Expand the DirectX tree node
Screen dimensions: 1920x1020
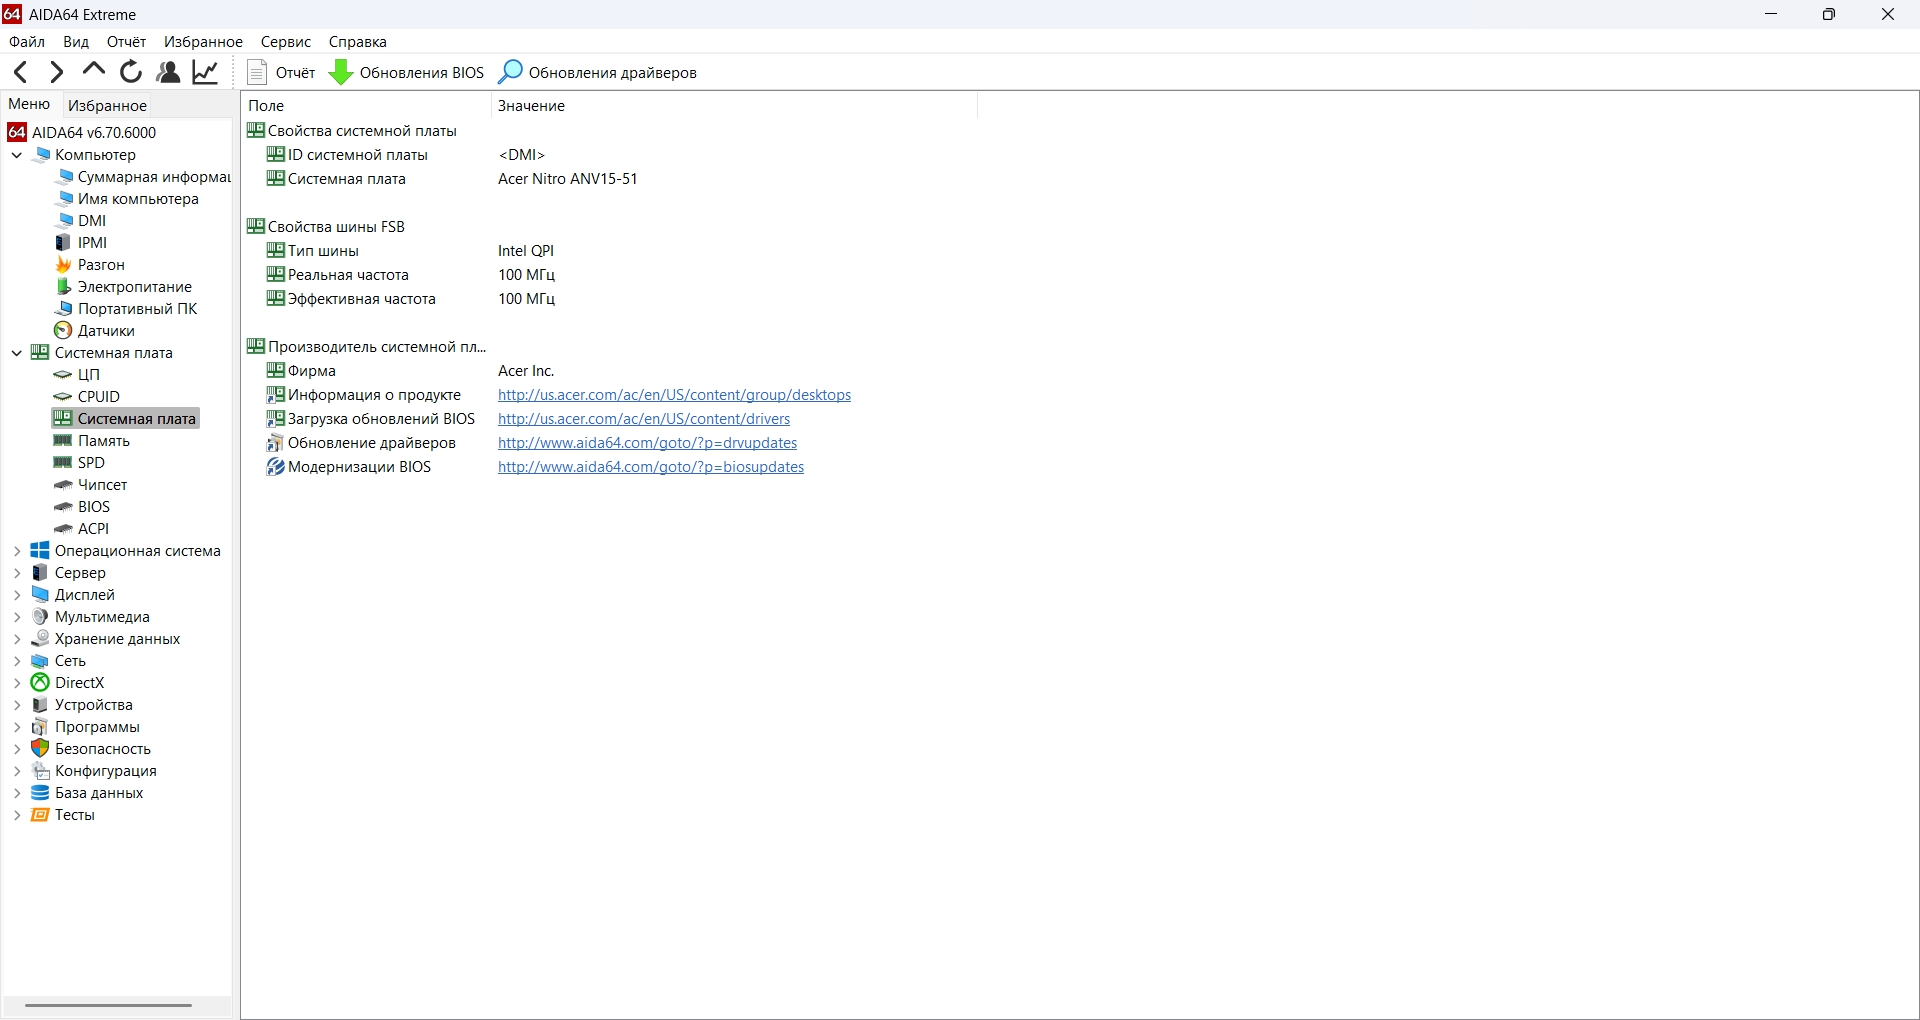[17, 683]
